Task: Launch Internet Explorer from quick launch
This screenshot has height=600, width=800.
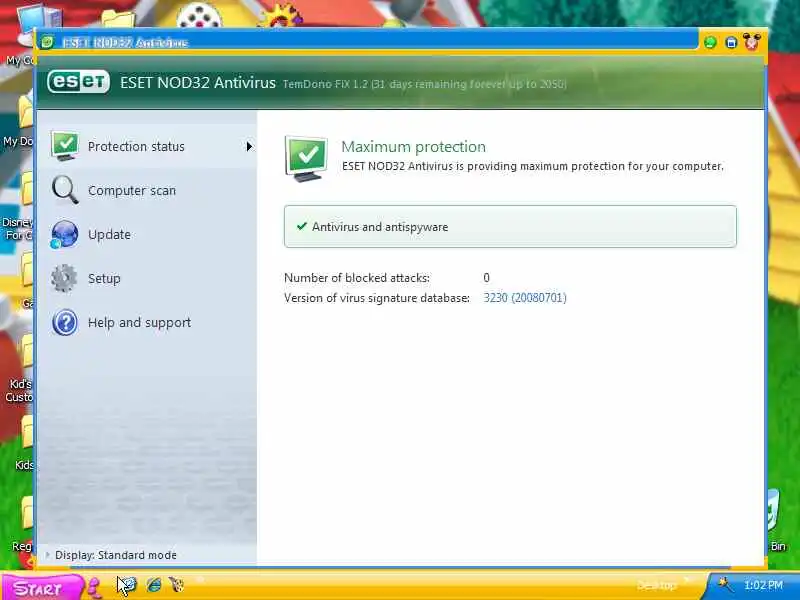Action: pos(154,585)
